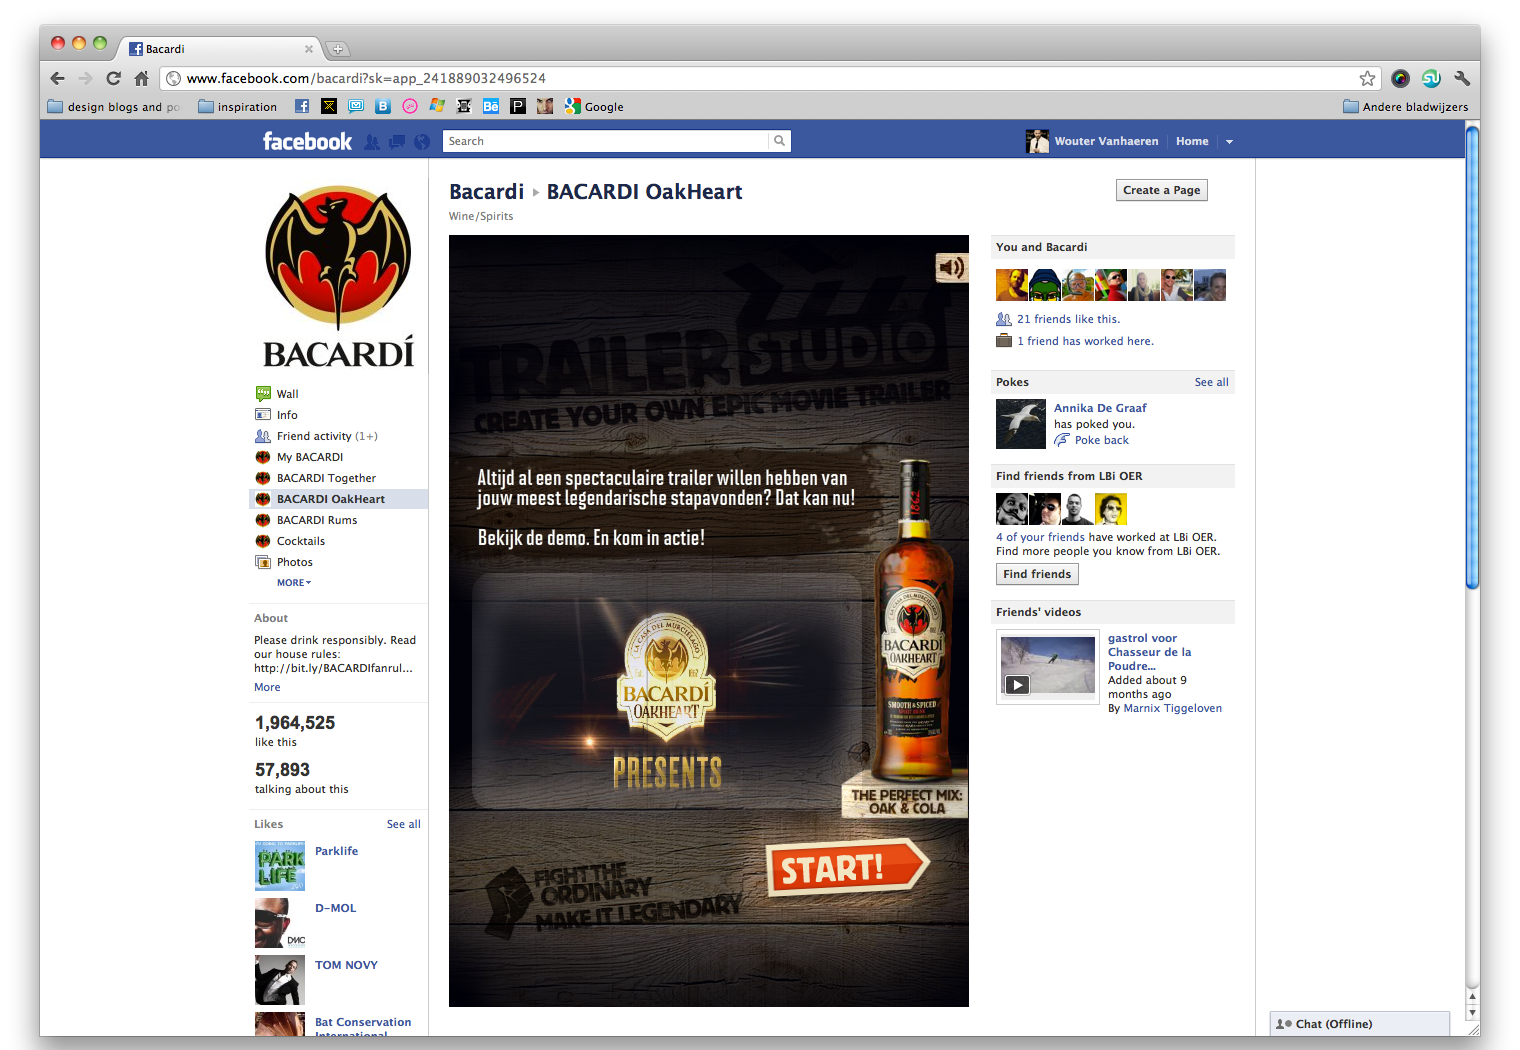Open the blue B bookmark icon

click(383, 106)
